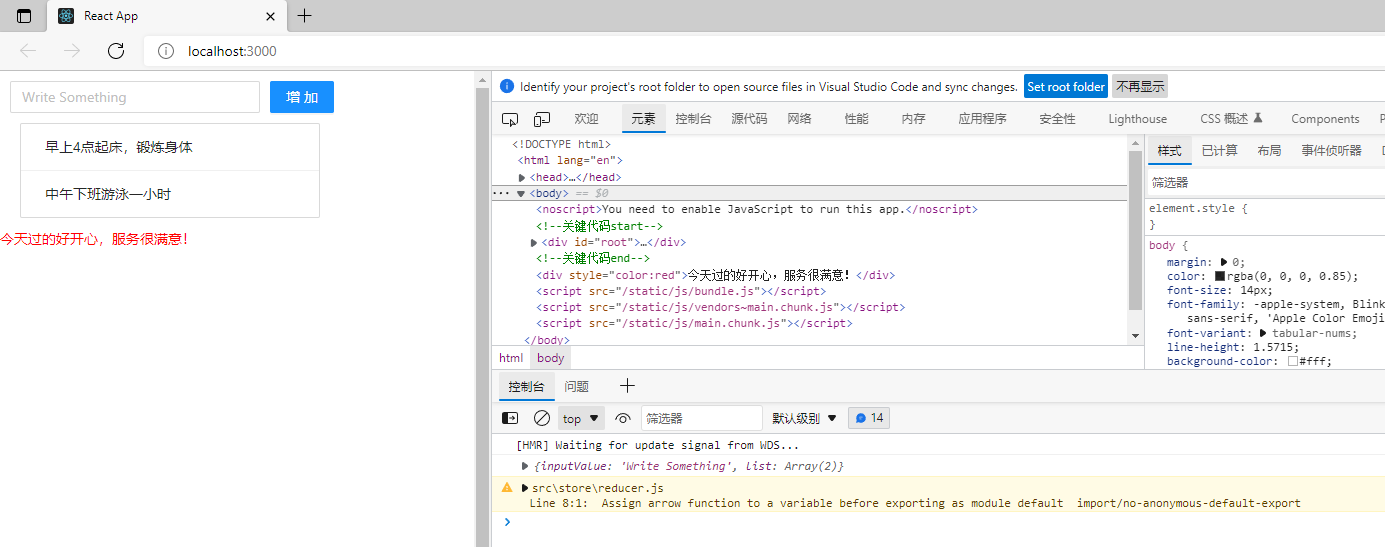Select the 元素 tab
Image resolution: width=1385 pixels, height=547 pixels.
pos(643,119)
